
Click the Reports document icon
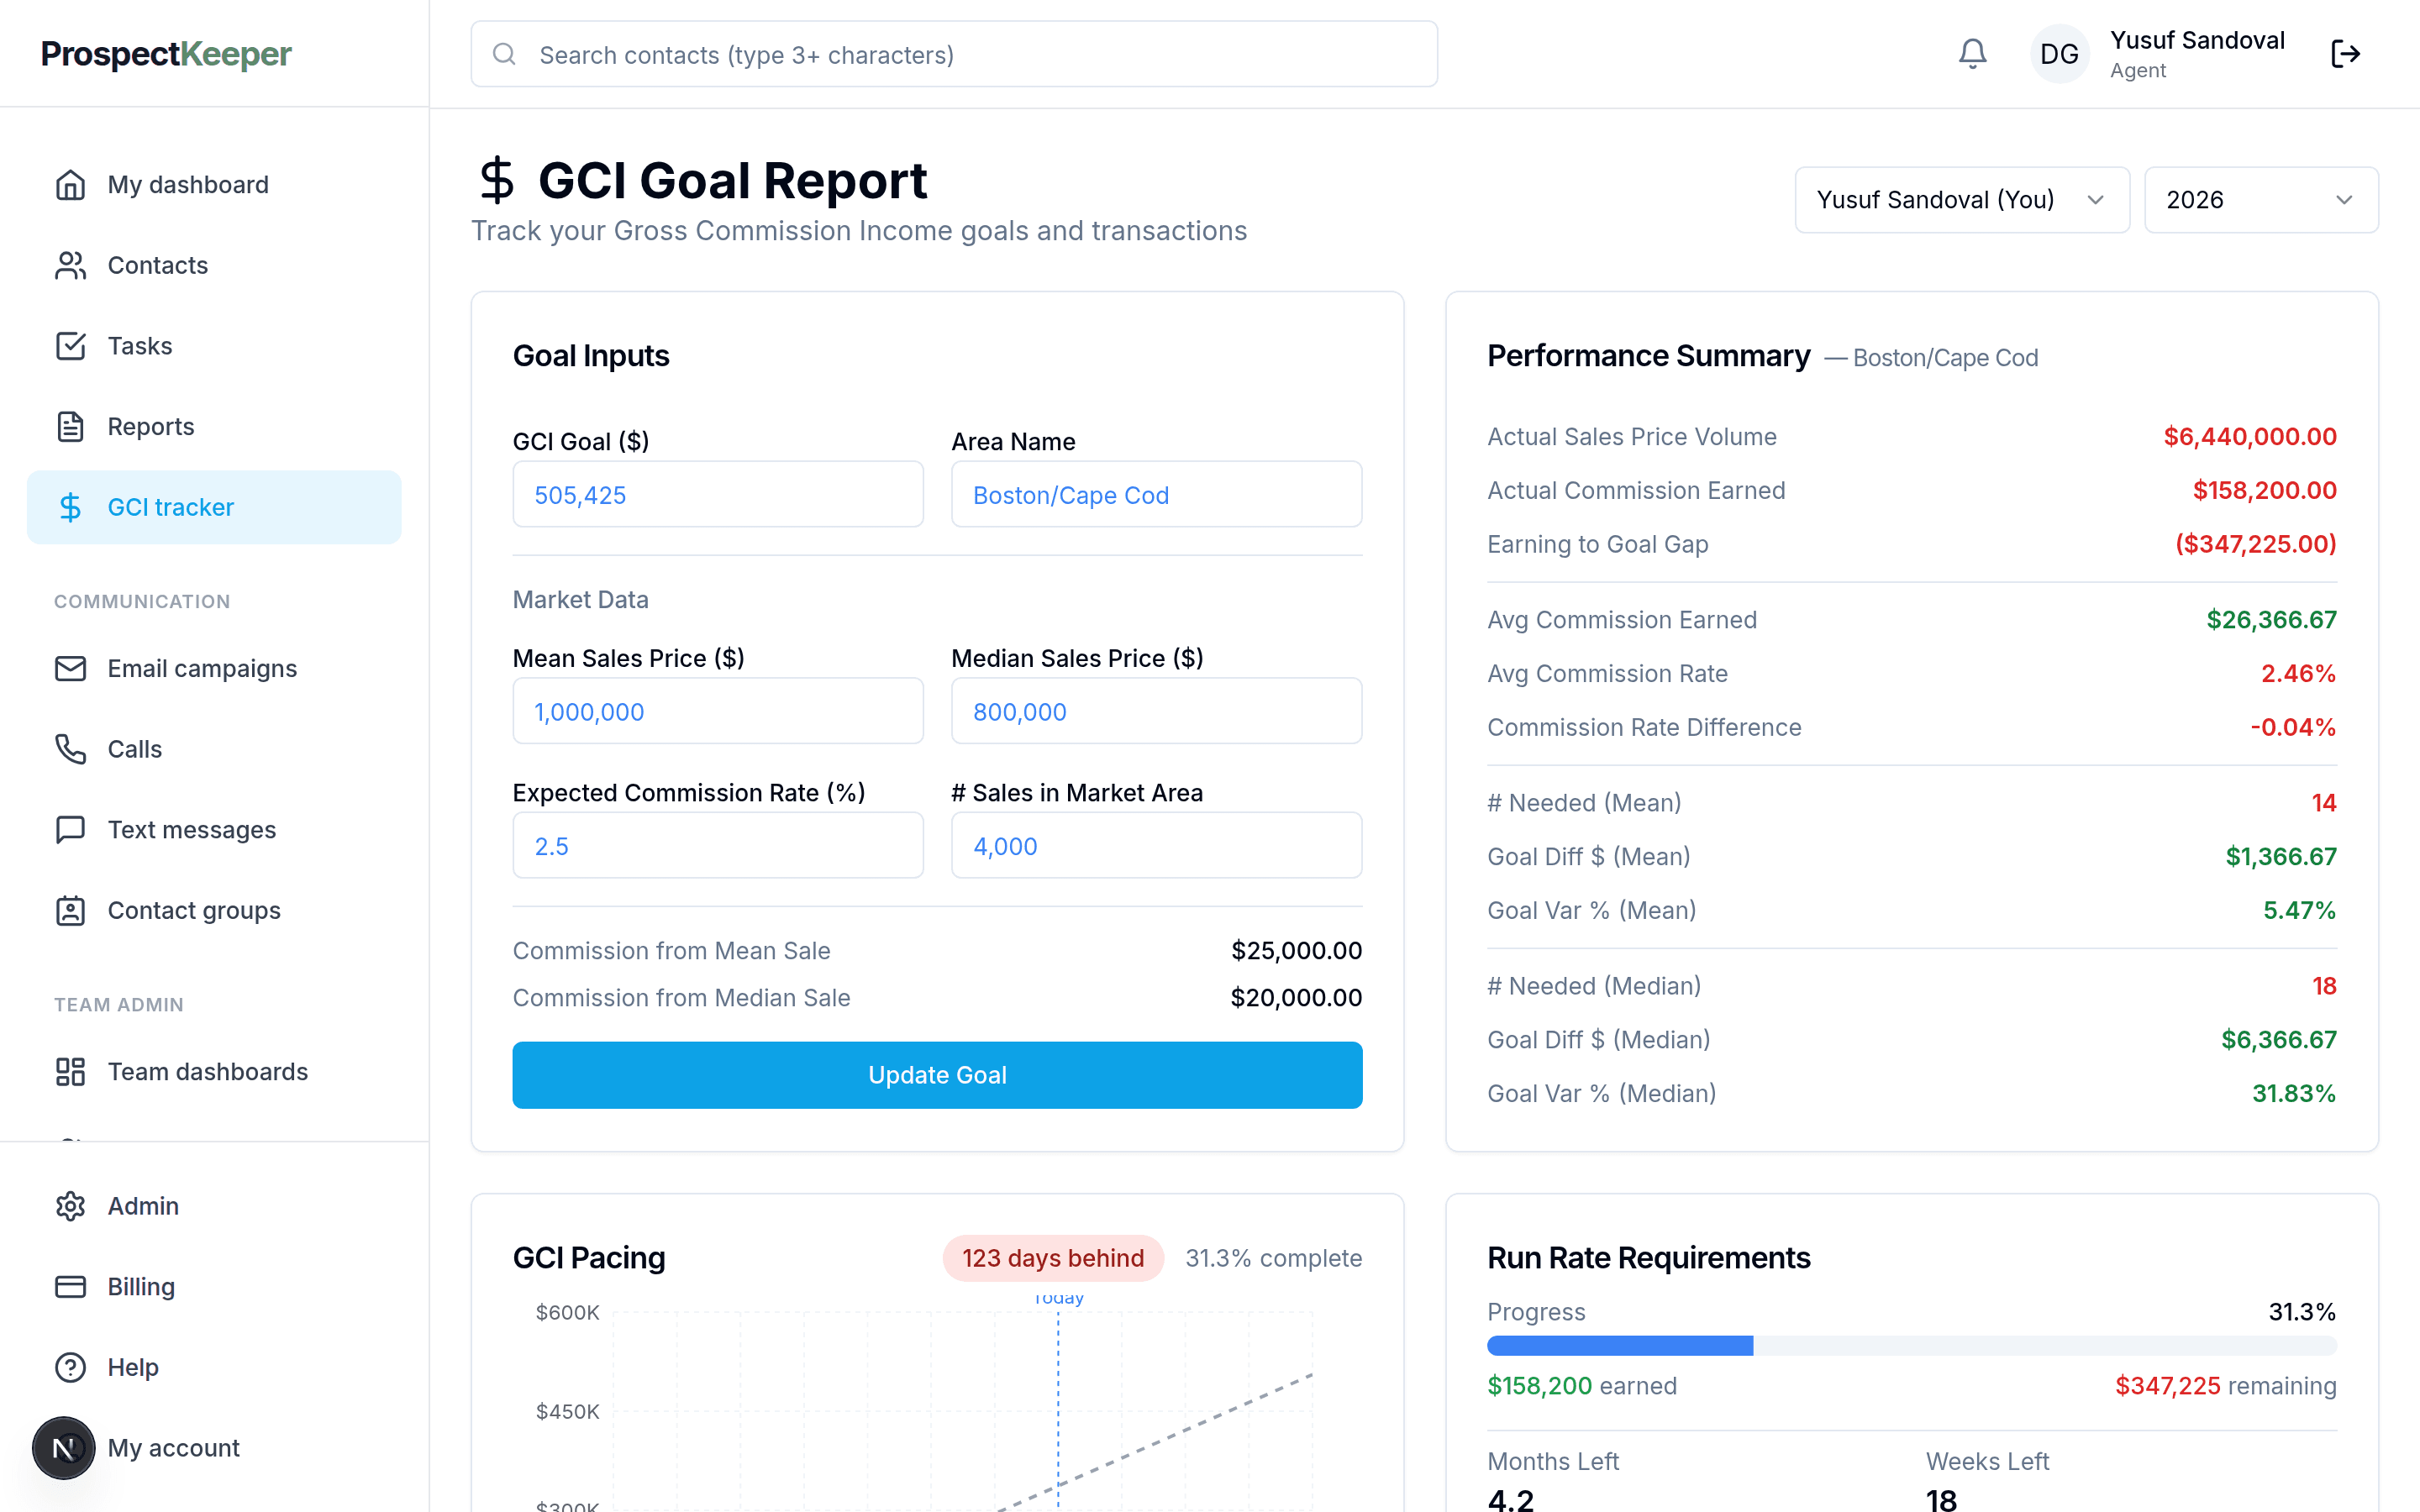pyautogui.click(x=70, y=426)
